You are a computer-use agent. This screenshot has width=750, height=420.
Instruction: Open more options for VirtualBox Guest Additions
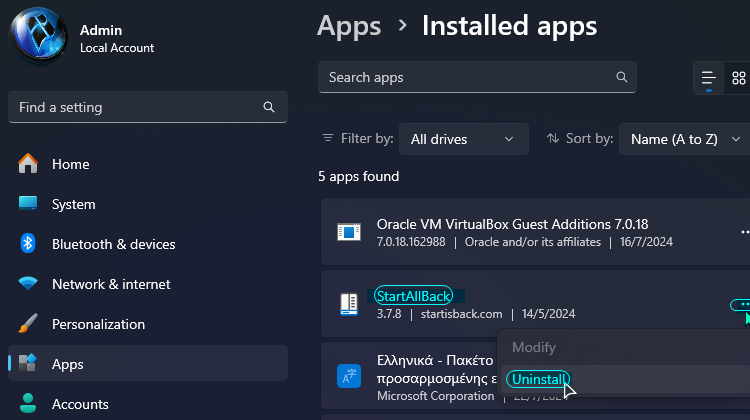(745, 232)
